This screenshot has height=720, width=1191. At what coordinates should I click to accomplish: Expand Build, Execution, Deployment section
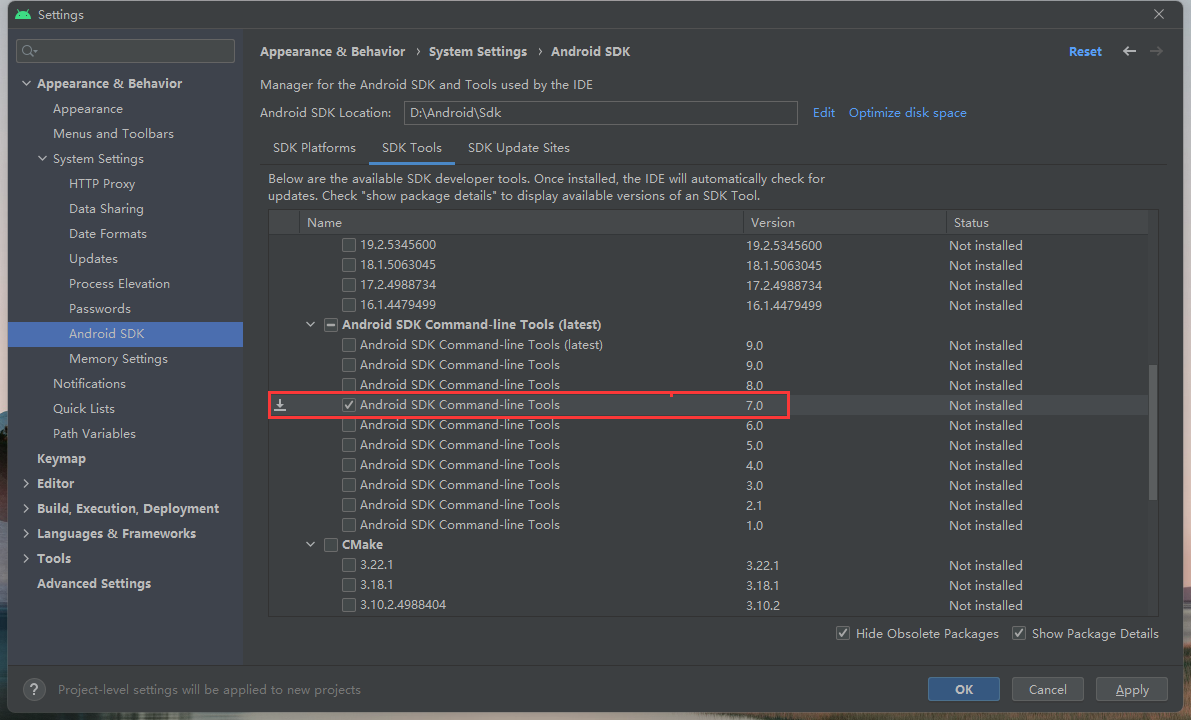(26, 509)
